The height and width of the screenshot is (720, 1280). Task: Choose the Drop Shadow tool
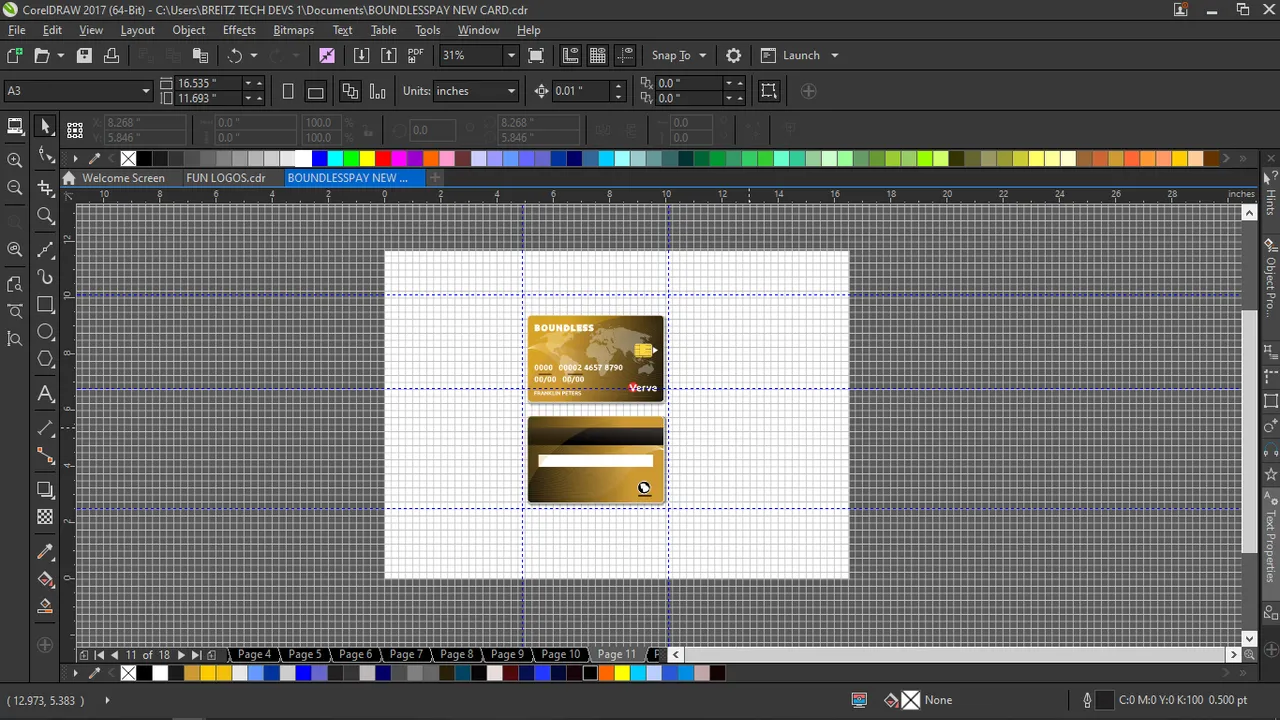[45, 489]
